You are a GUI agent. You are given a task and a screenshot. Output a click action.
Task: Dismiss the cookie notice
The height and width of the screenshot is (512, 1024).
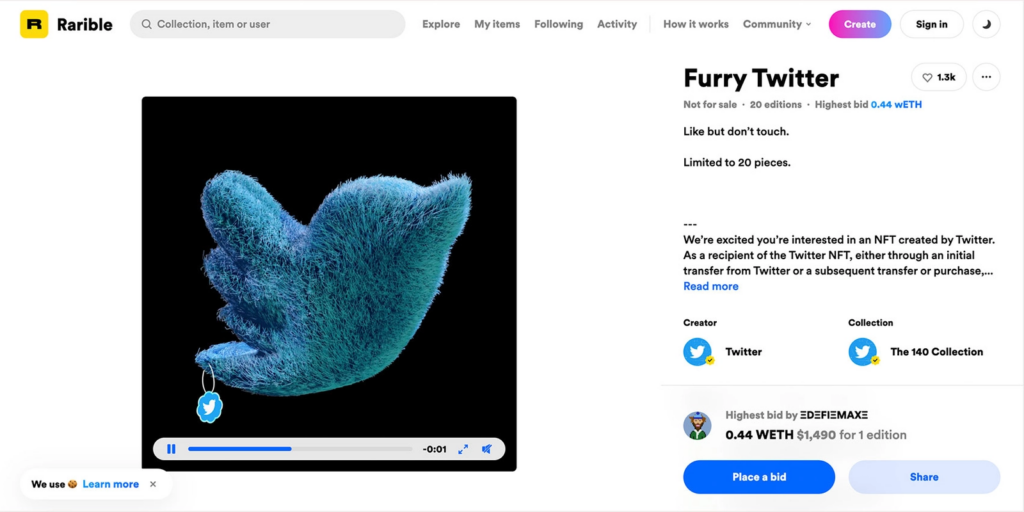pos(153,484)
